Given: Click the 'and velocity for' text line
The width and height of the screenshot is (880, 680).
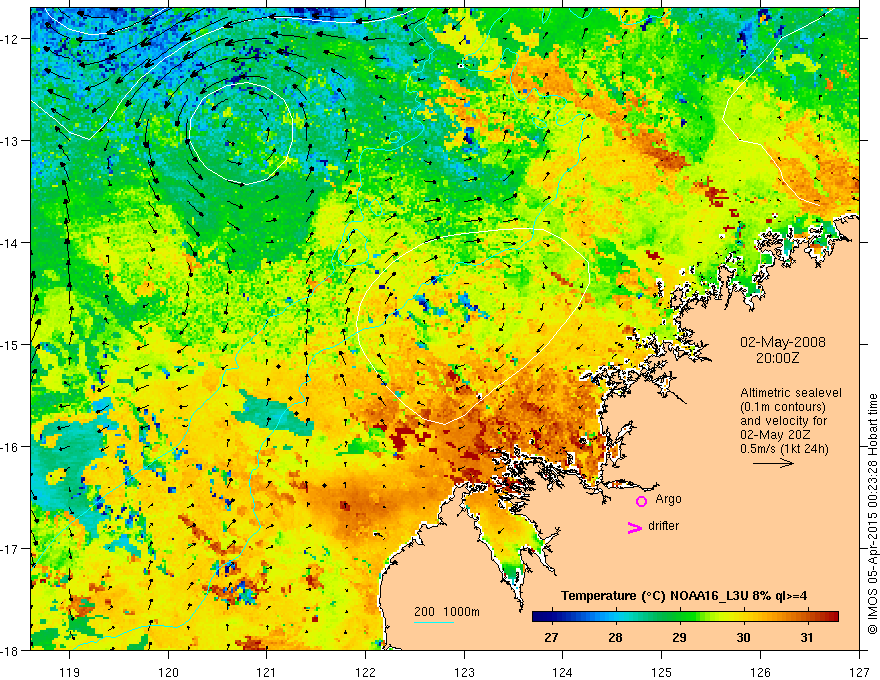Looking at the screenshot, I should coord(783,420).
